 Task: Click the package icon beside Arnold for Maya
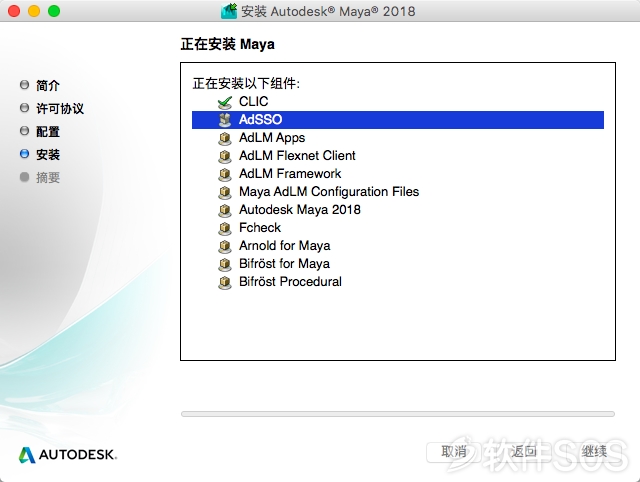point(224,246)
